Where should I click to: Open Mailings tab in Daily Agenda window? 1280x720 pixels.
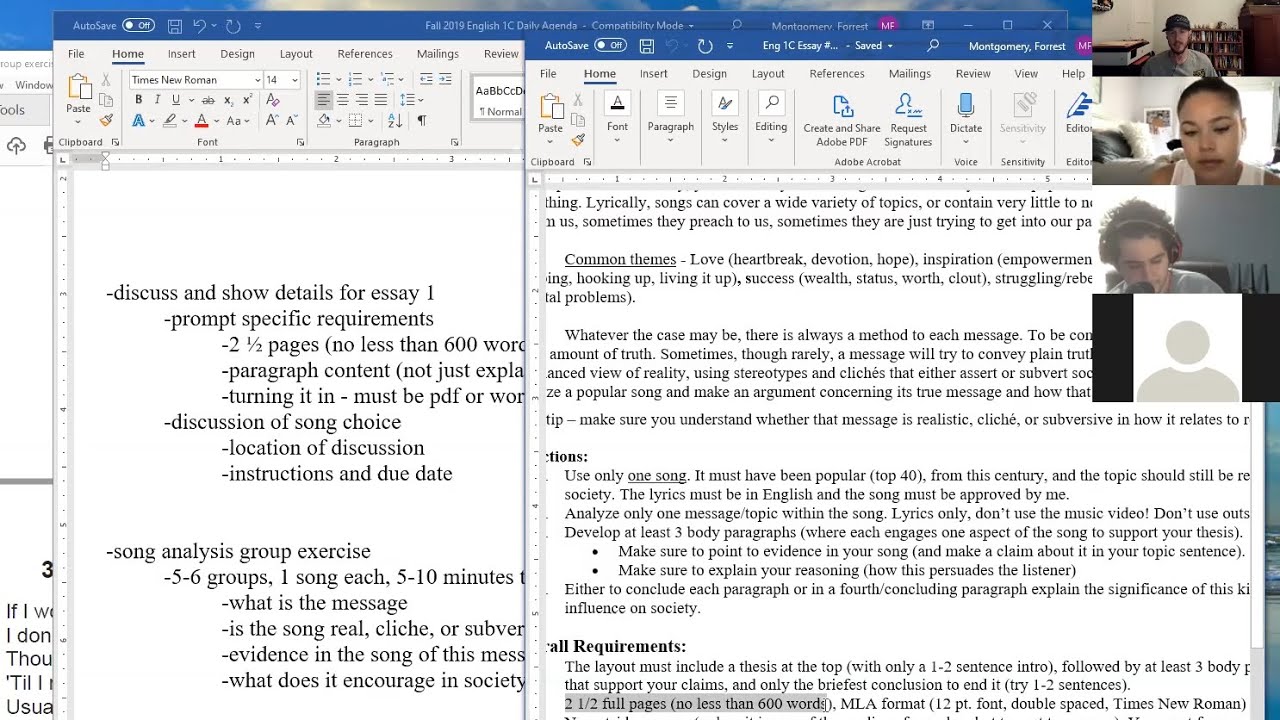click(x=438, y=54)
